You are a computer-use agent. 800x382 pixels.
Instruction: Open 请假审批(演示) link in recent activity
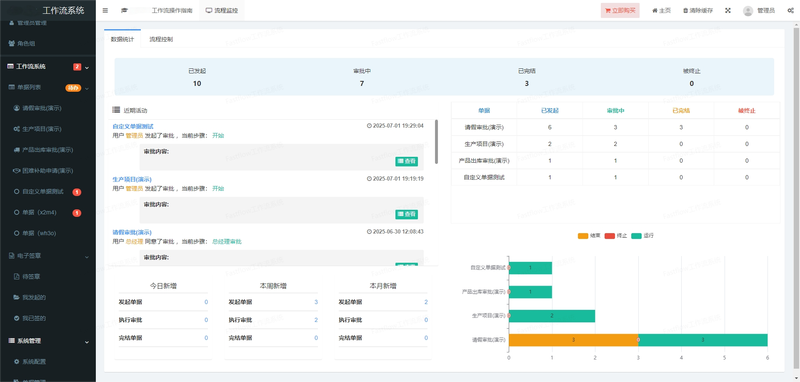pyautogui.click(x=132, y=232)
